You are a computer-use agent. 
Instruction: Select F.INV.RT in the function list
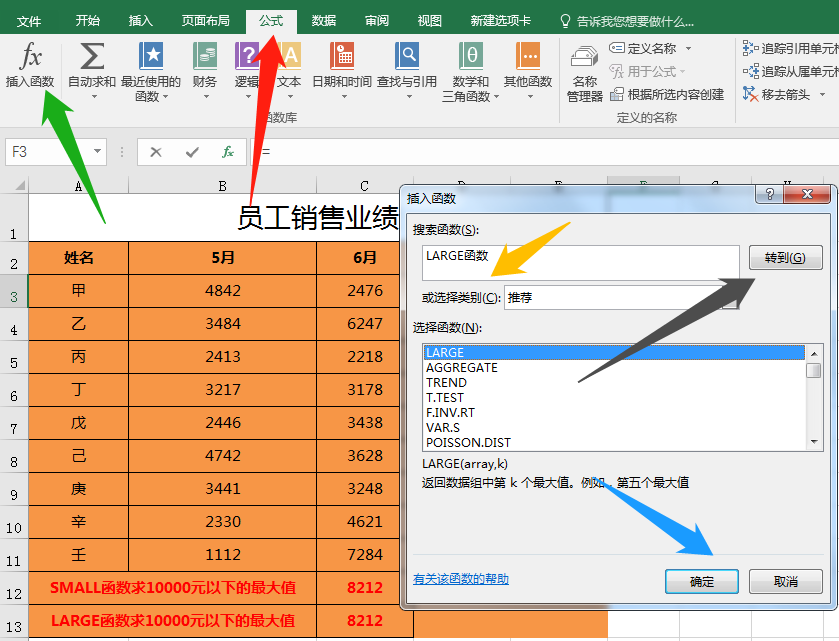(x=614, y=413)
